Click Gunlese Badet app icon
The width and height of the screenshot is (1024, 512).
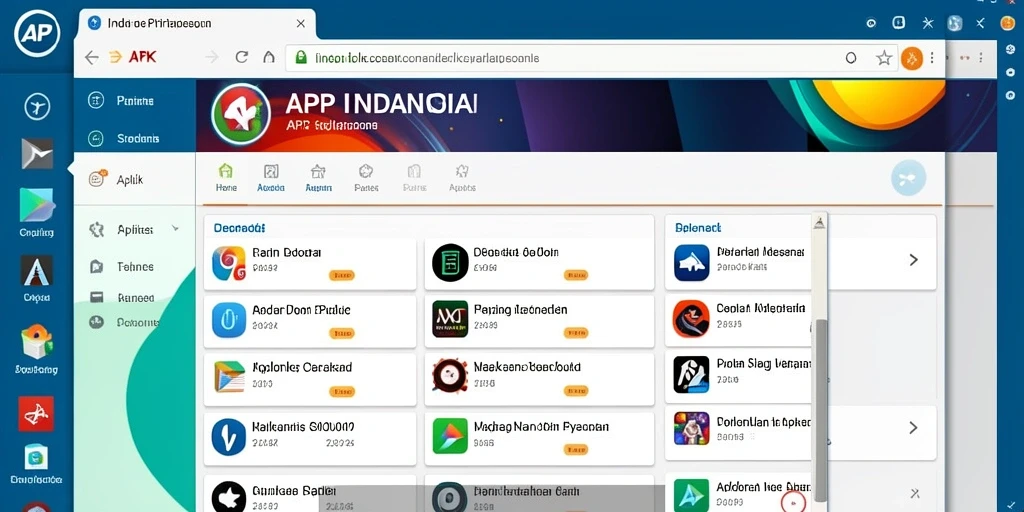(229, 496)
